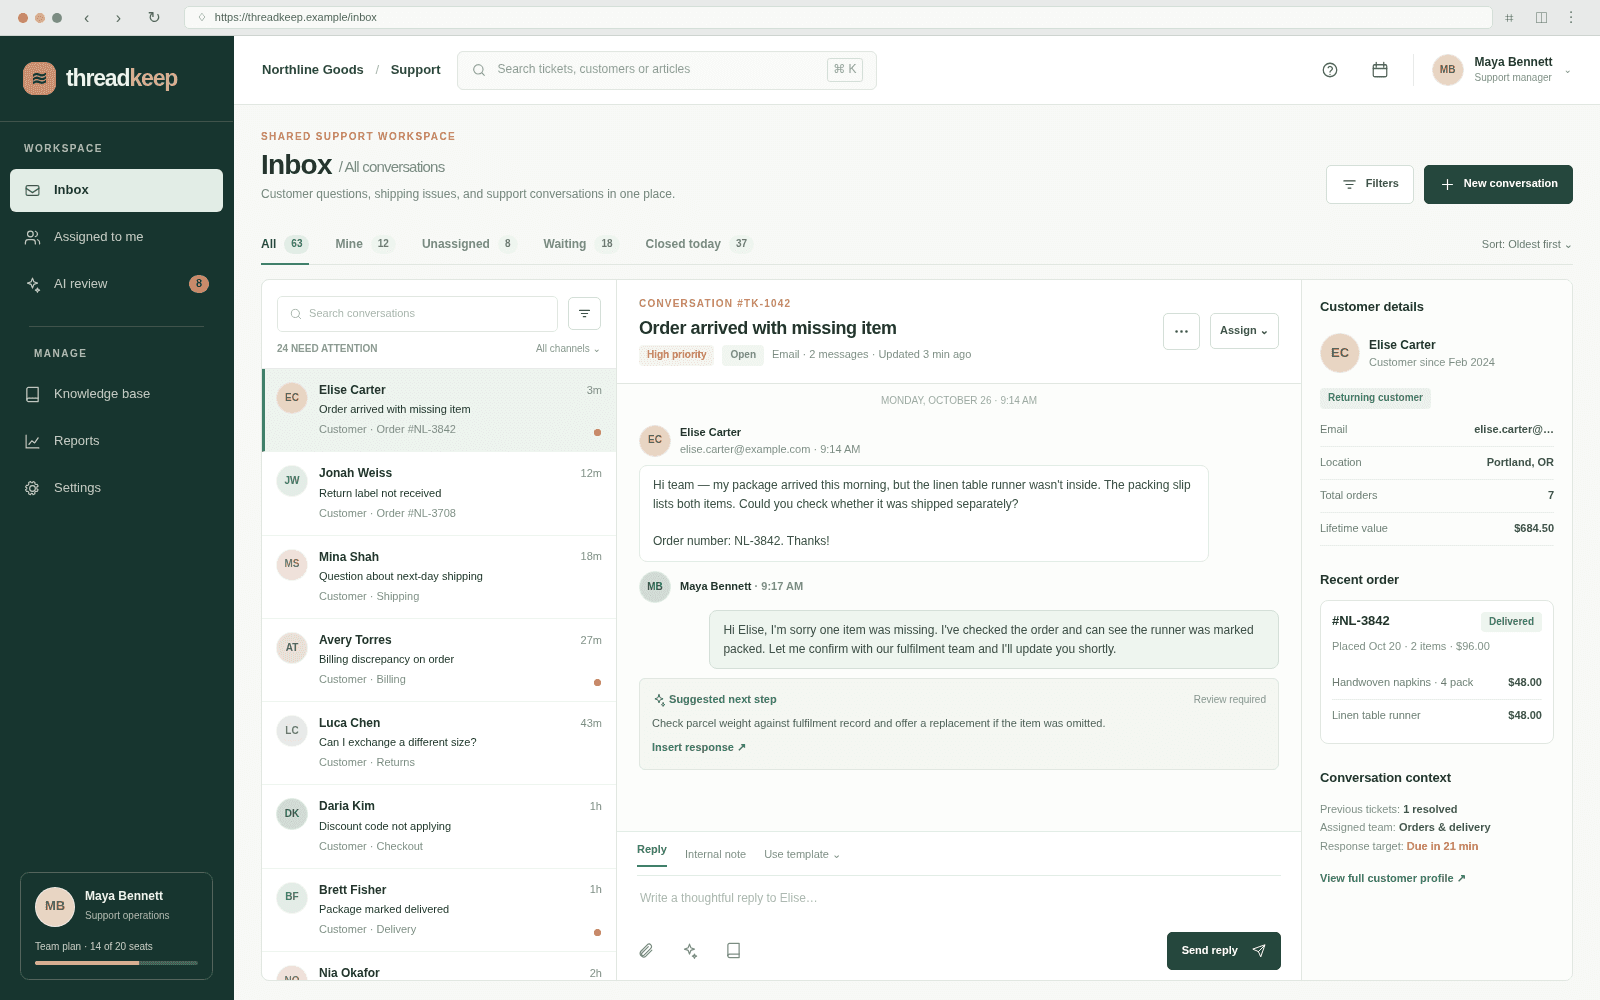Image resolution: width=1600 pixels, height=1000 pixels.
Task: Click the browser sidebar panel icon
Action: (1541, 18)
